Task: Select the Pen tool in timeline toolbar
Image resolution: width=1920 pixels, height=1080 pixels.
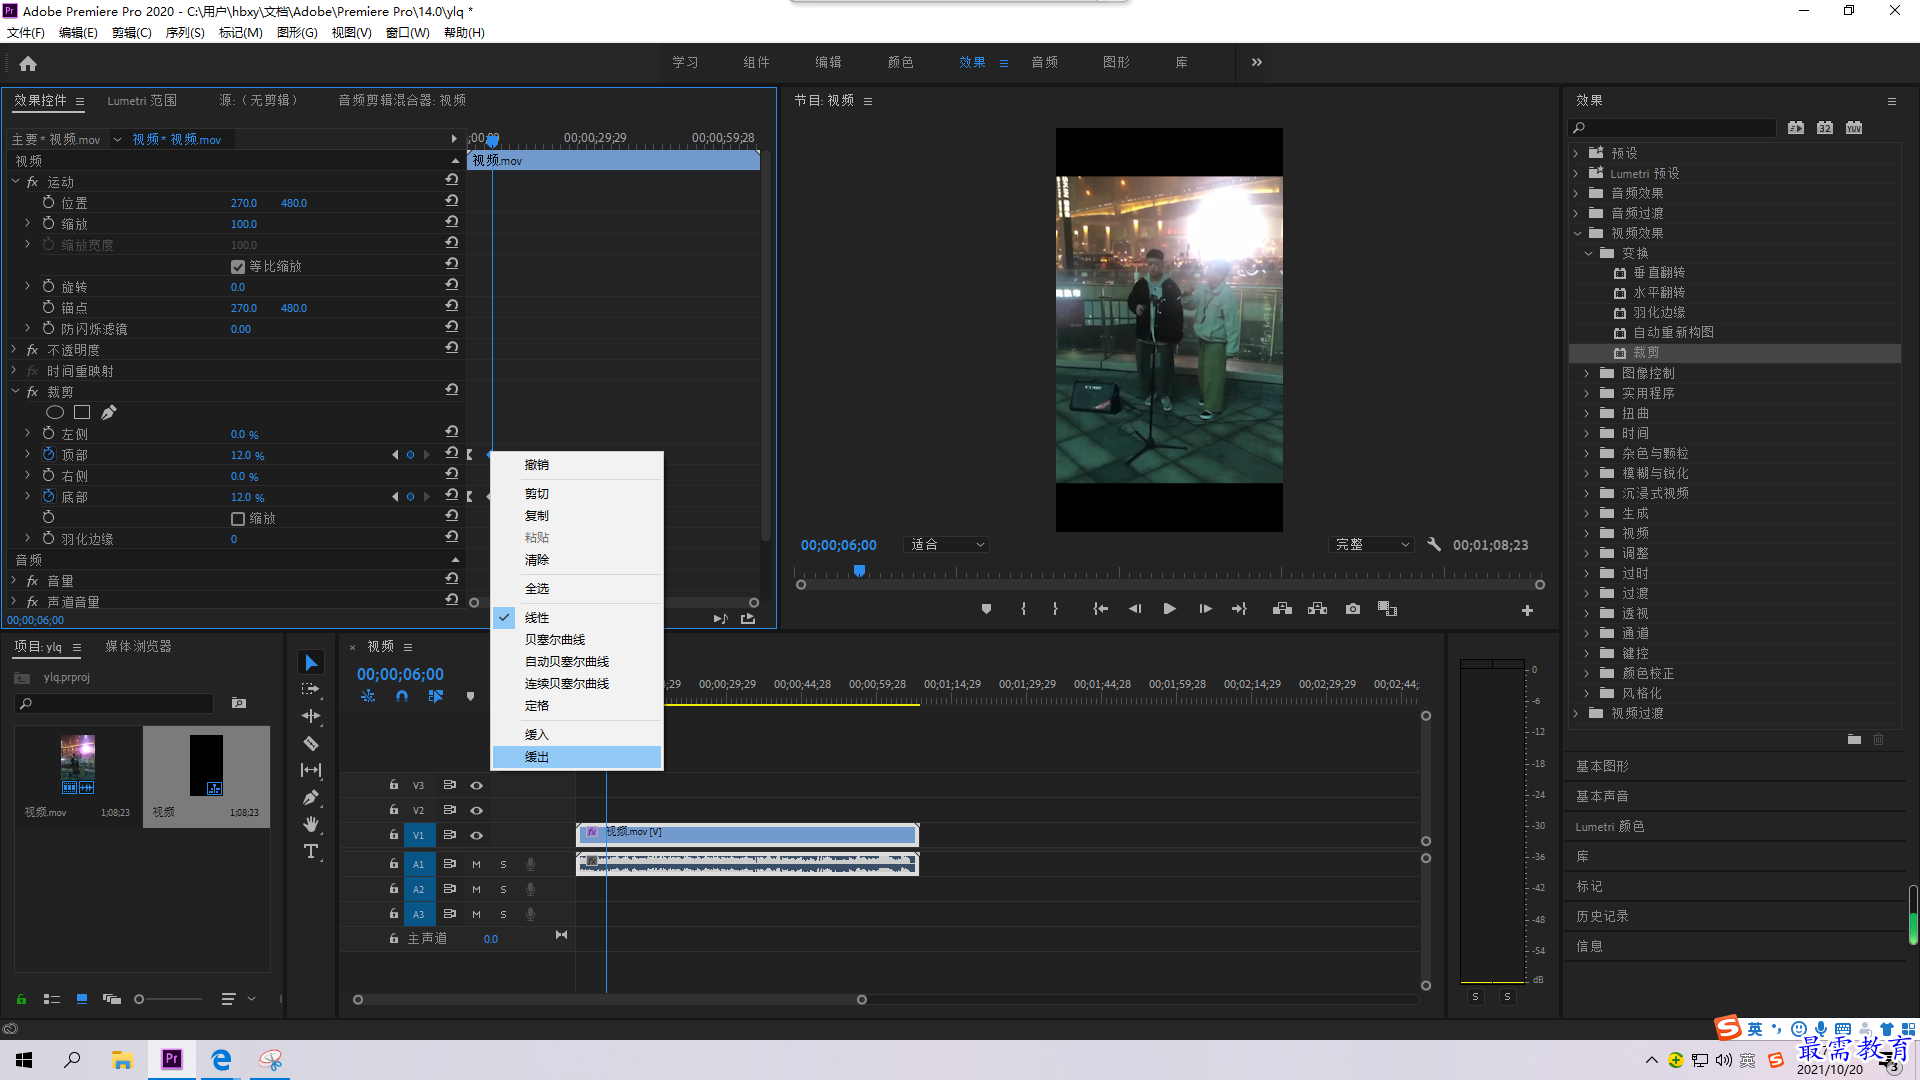Action: coord(311,797)
